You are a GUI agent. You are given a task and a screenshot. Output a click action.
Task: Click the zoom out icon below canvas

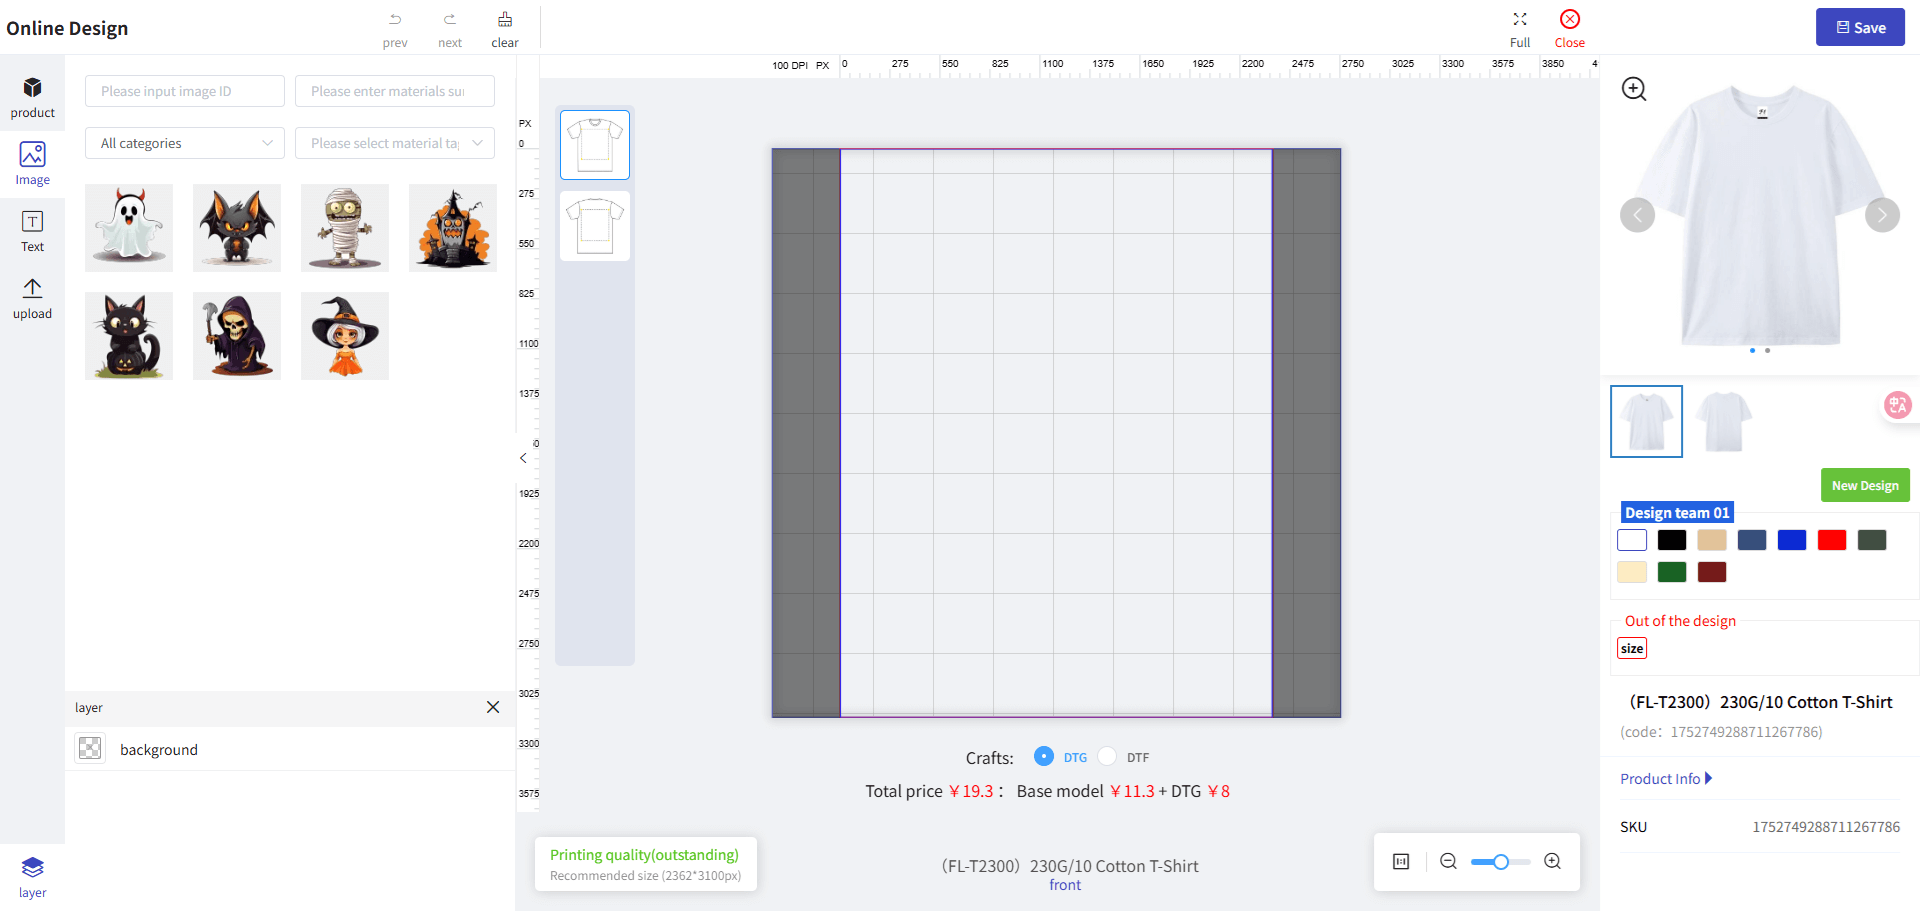[1448, 861]
